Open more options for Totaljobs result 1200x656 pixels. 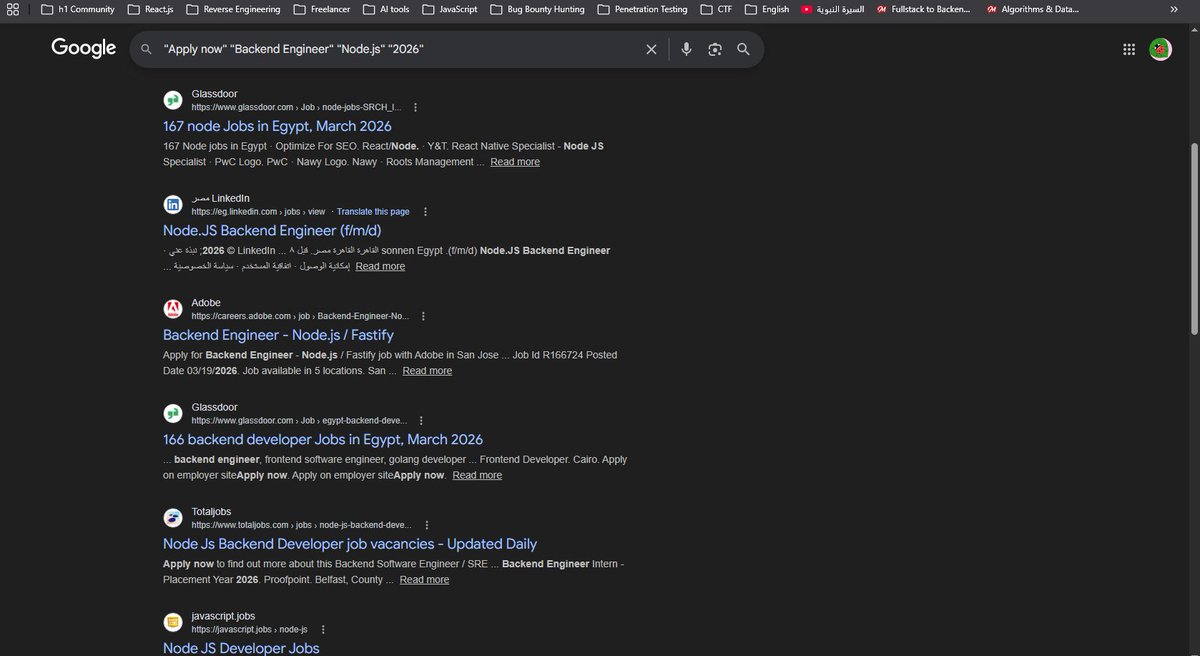426,525
